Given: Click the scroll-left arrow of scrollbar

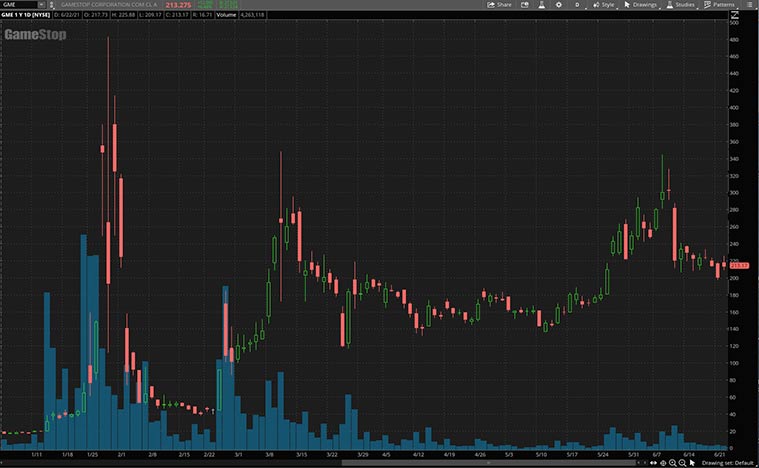Looking at the screenshot, I should (x=639, y=463).
